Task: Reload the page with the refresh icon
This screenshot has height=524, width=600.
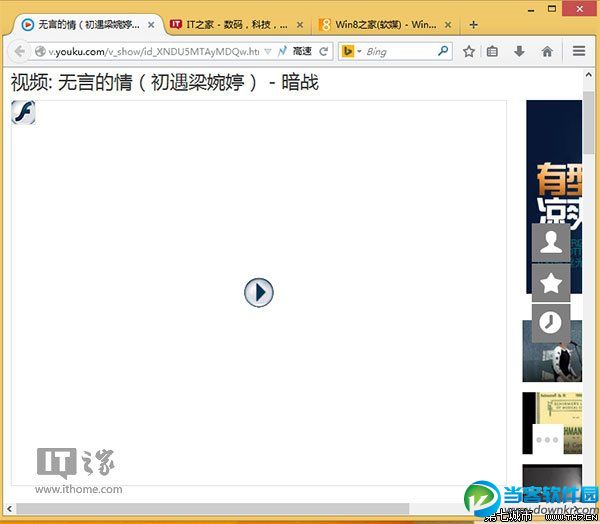Action: point(324,51)
